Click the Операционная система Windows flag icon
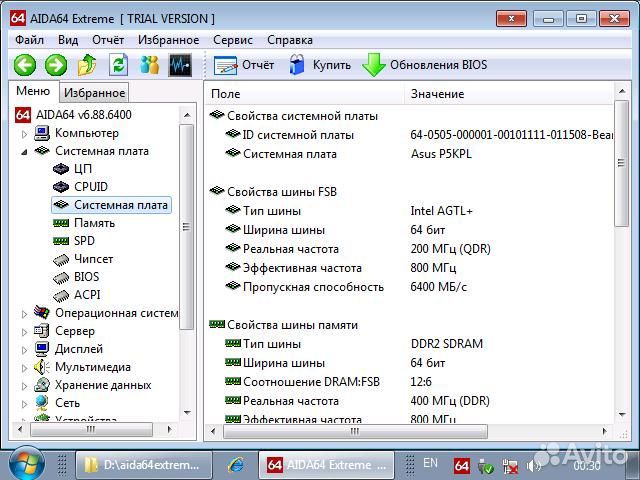The image size is (640, 480). pos(42,313)
